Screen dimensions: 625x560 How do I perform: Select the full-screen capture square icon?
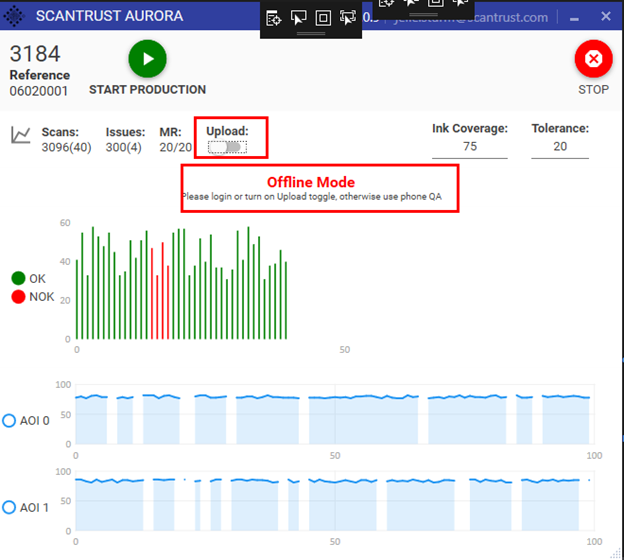[x=323, y=18]
